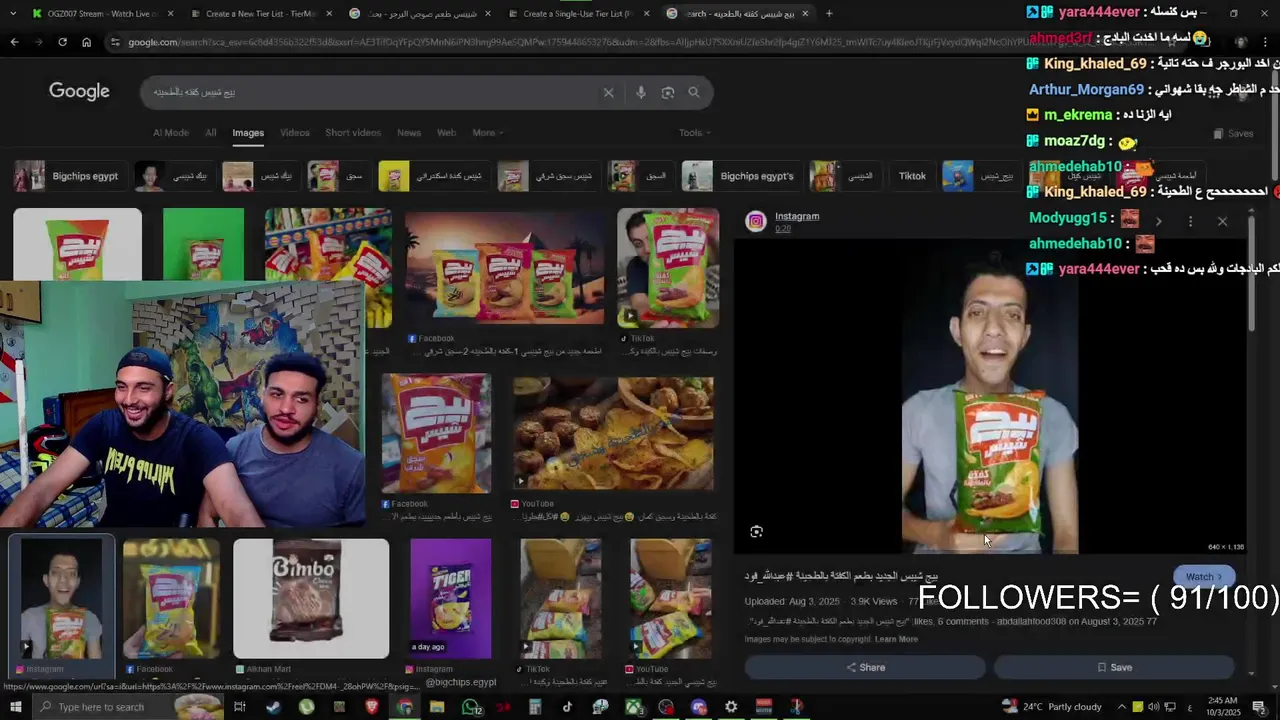Open the volume control in system tray
The image size is (1280, 720).
pos(1154,707)
